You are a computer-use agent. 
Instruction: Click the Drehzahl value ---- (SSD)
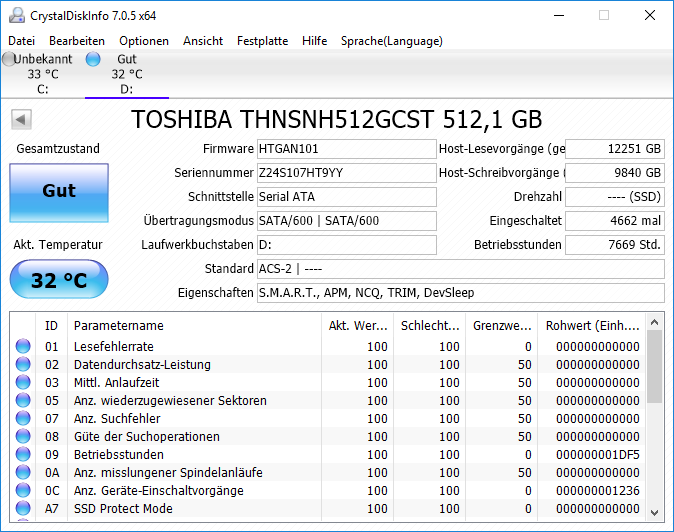point(615,197)
